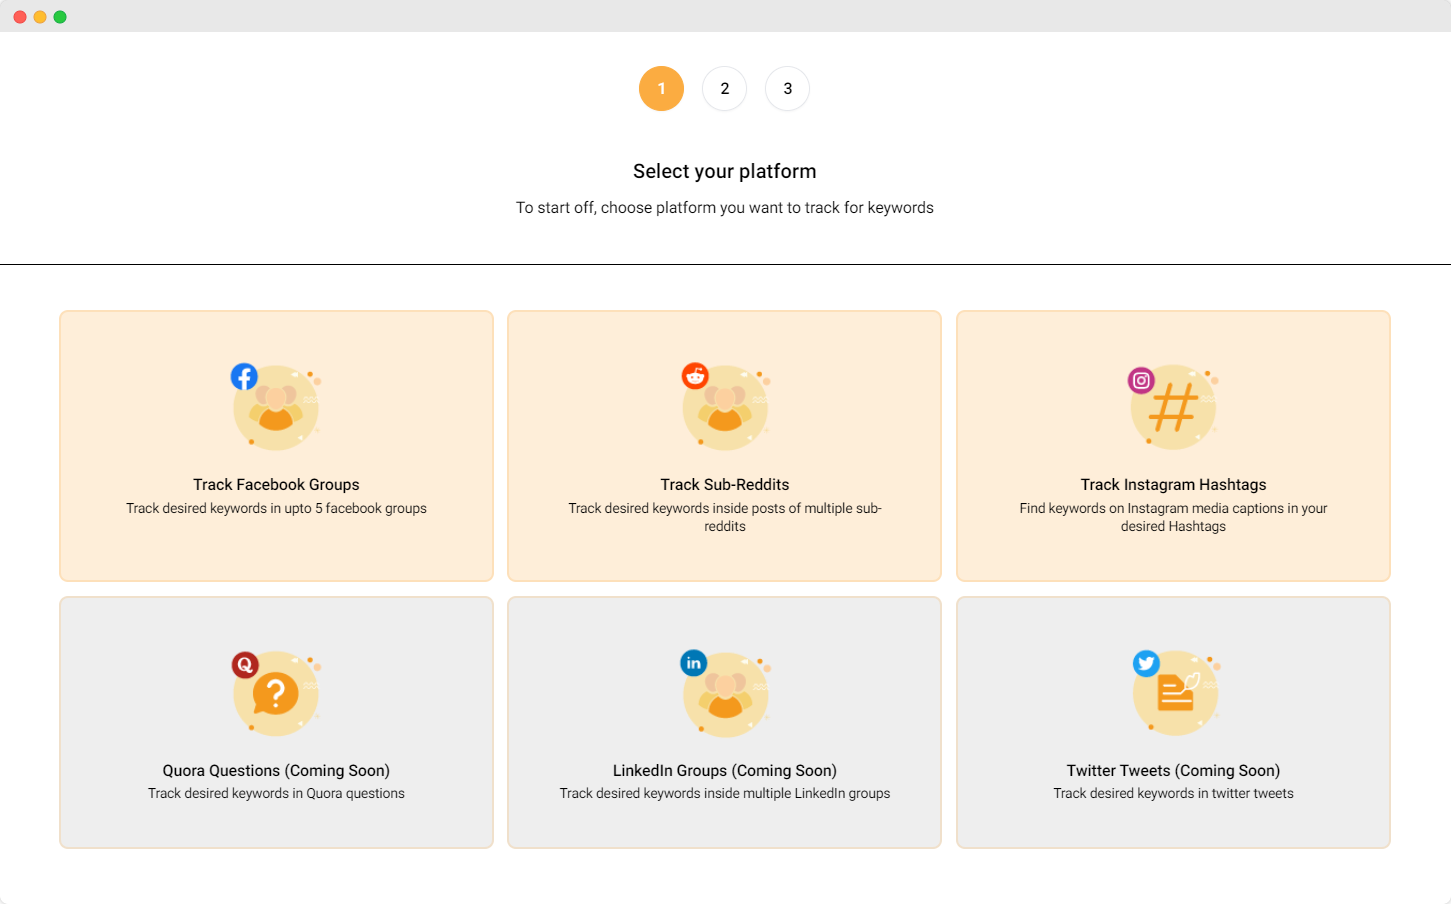
Task: Click Quora Questions (Coming Soon) title
Action: coord(276,771)
